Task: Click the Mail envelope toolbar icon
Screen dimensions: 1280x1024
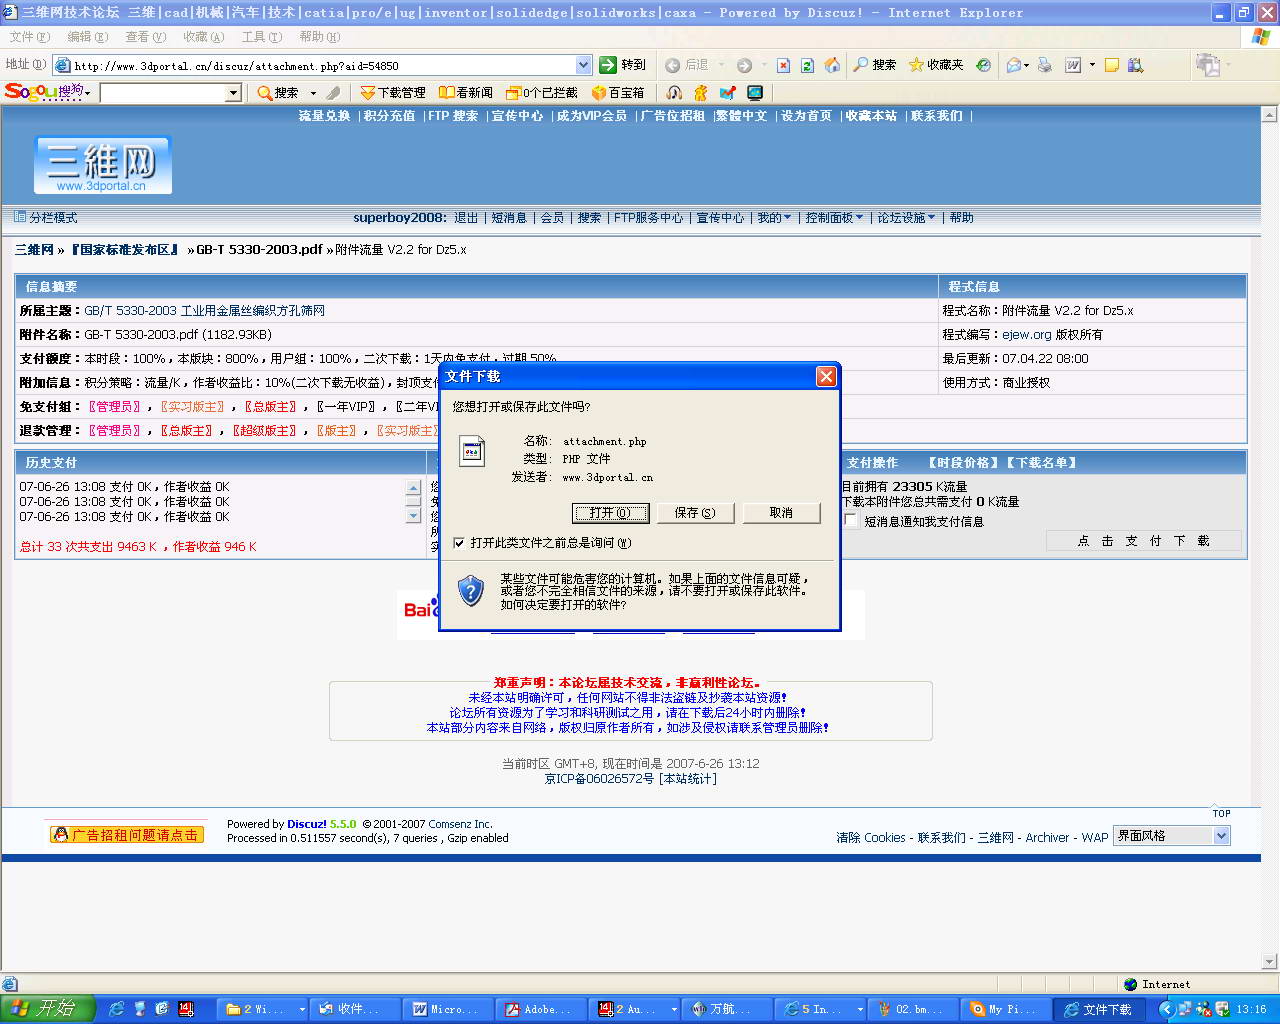Action: click(x=1014, y=65)
